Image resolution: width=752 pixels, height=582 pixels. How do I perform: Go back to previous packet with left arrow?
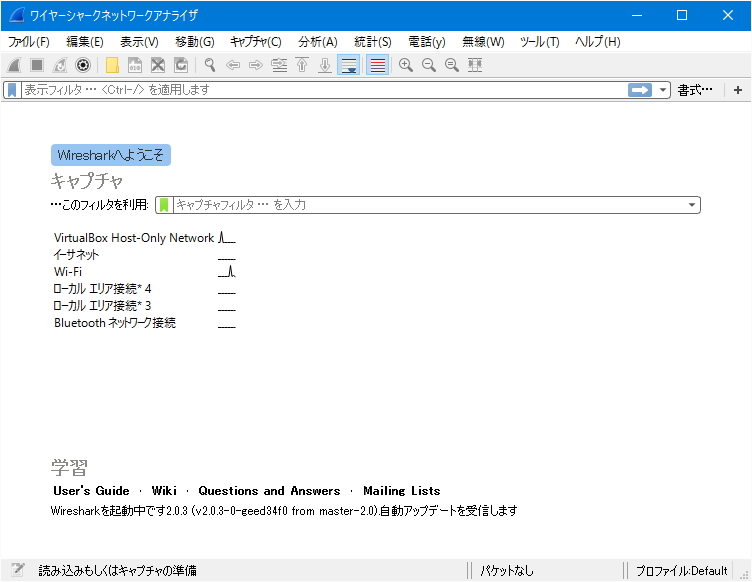233,65
